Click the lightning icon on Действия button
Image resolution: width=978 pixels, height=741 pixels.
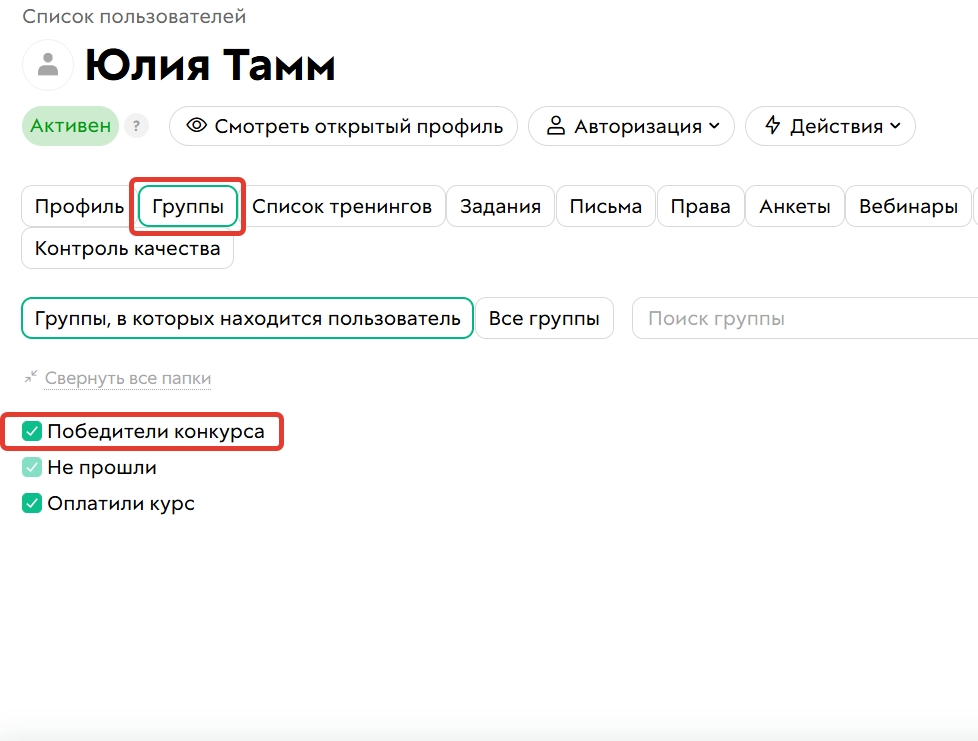[x=772, y=126]
